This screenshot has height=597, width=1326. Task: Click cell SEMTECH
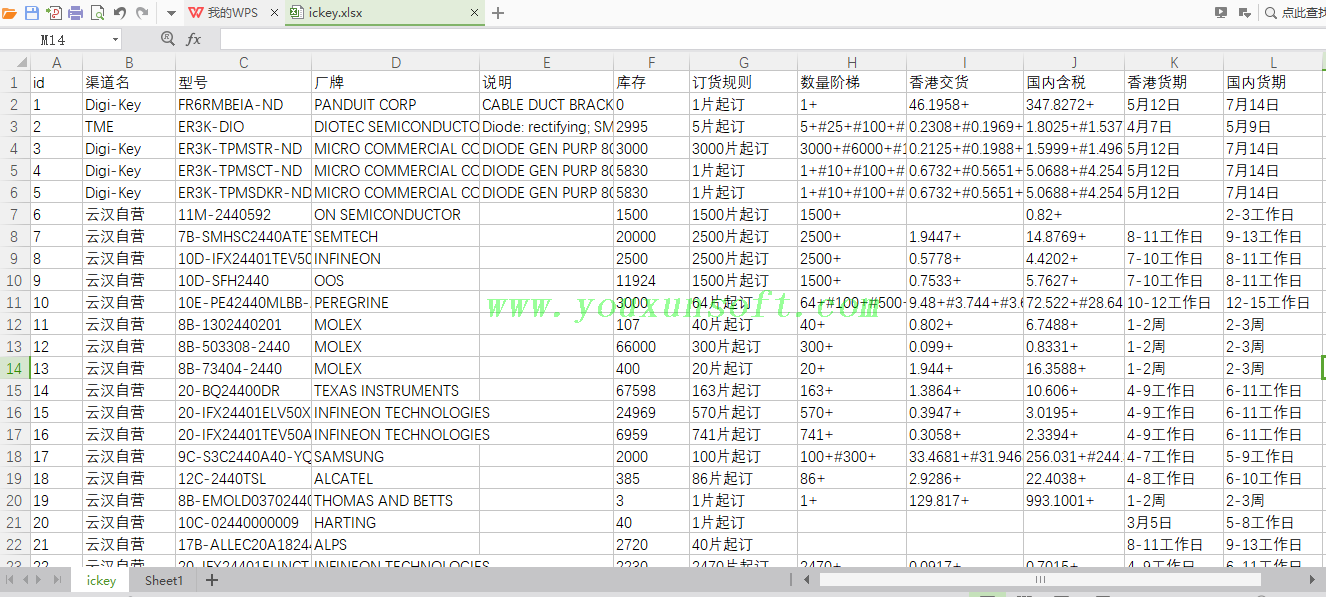pos(396,236)
